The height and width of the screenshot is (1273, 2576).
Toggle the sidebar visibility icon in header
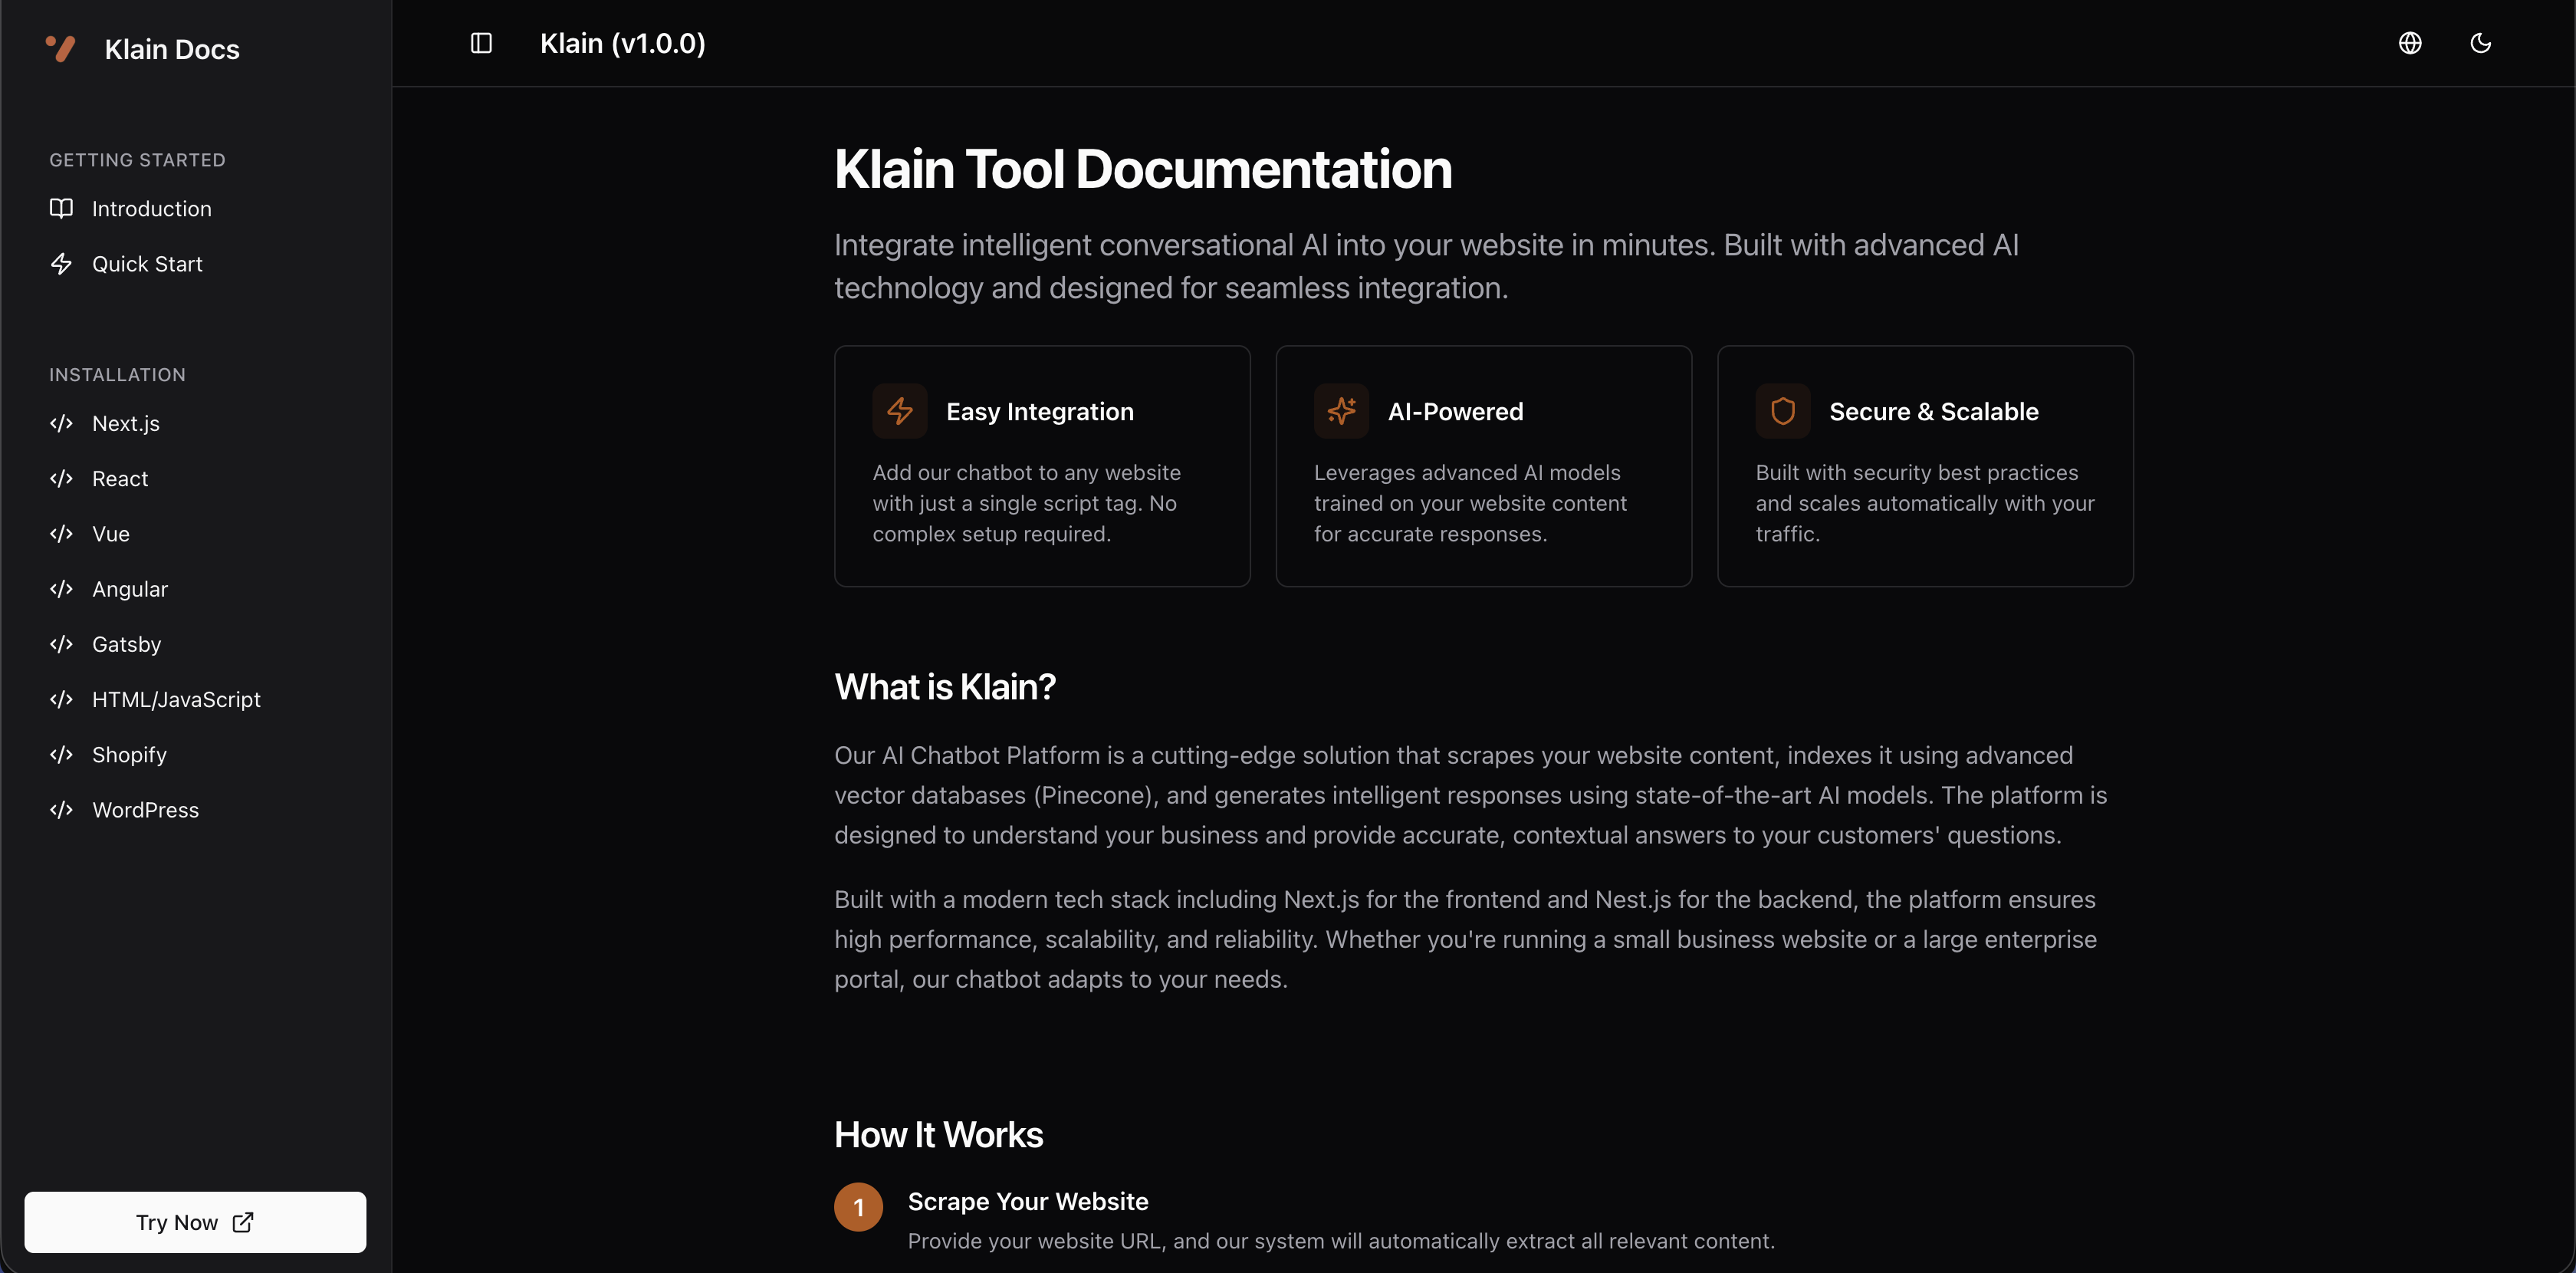(481, 43)
